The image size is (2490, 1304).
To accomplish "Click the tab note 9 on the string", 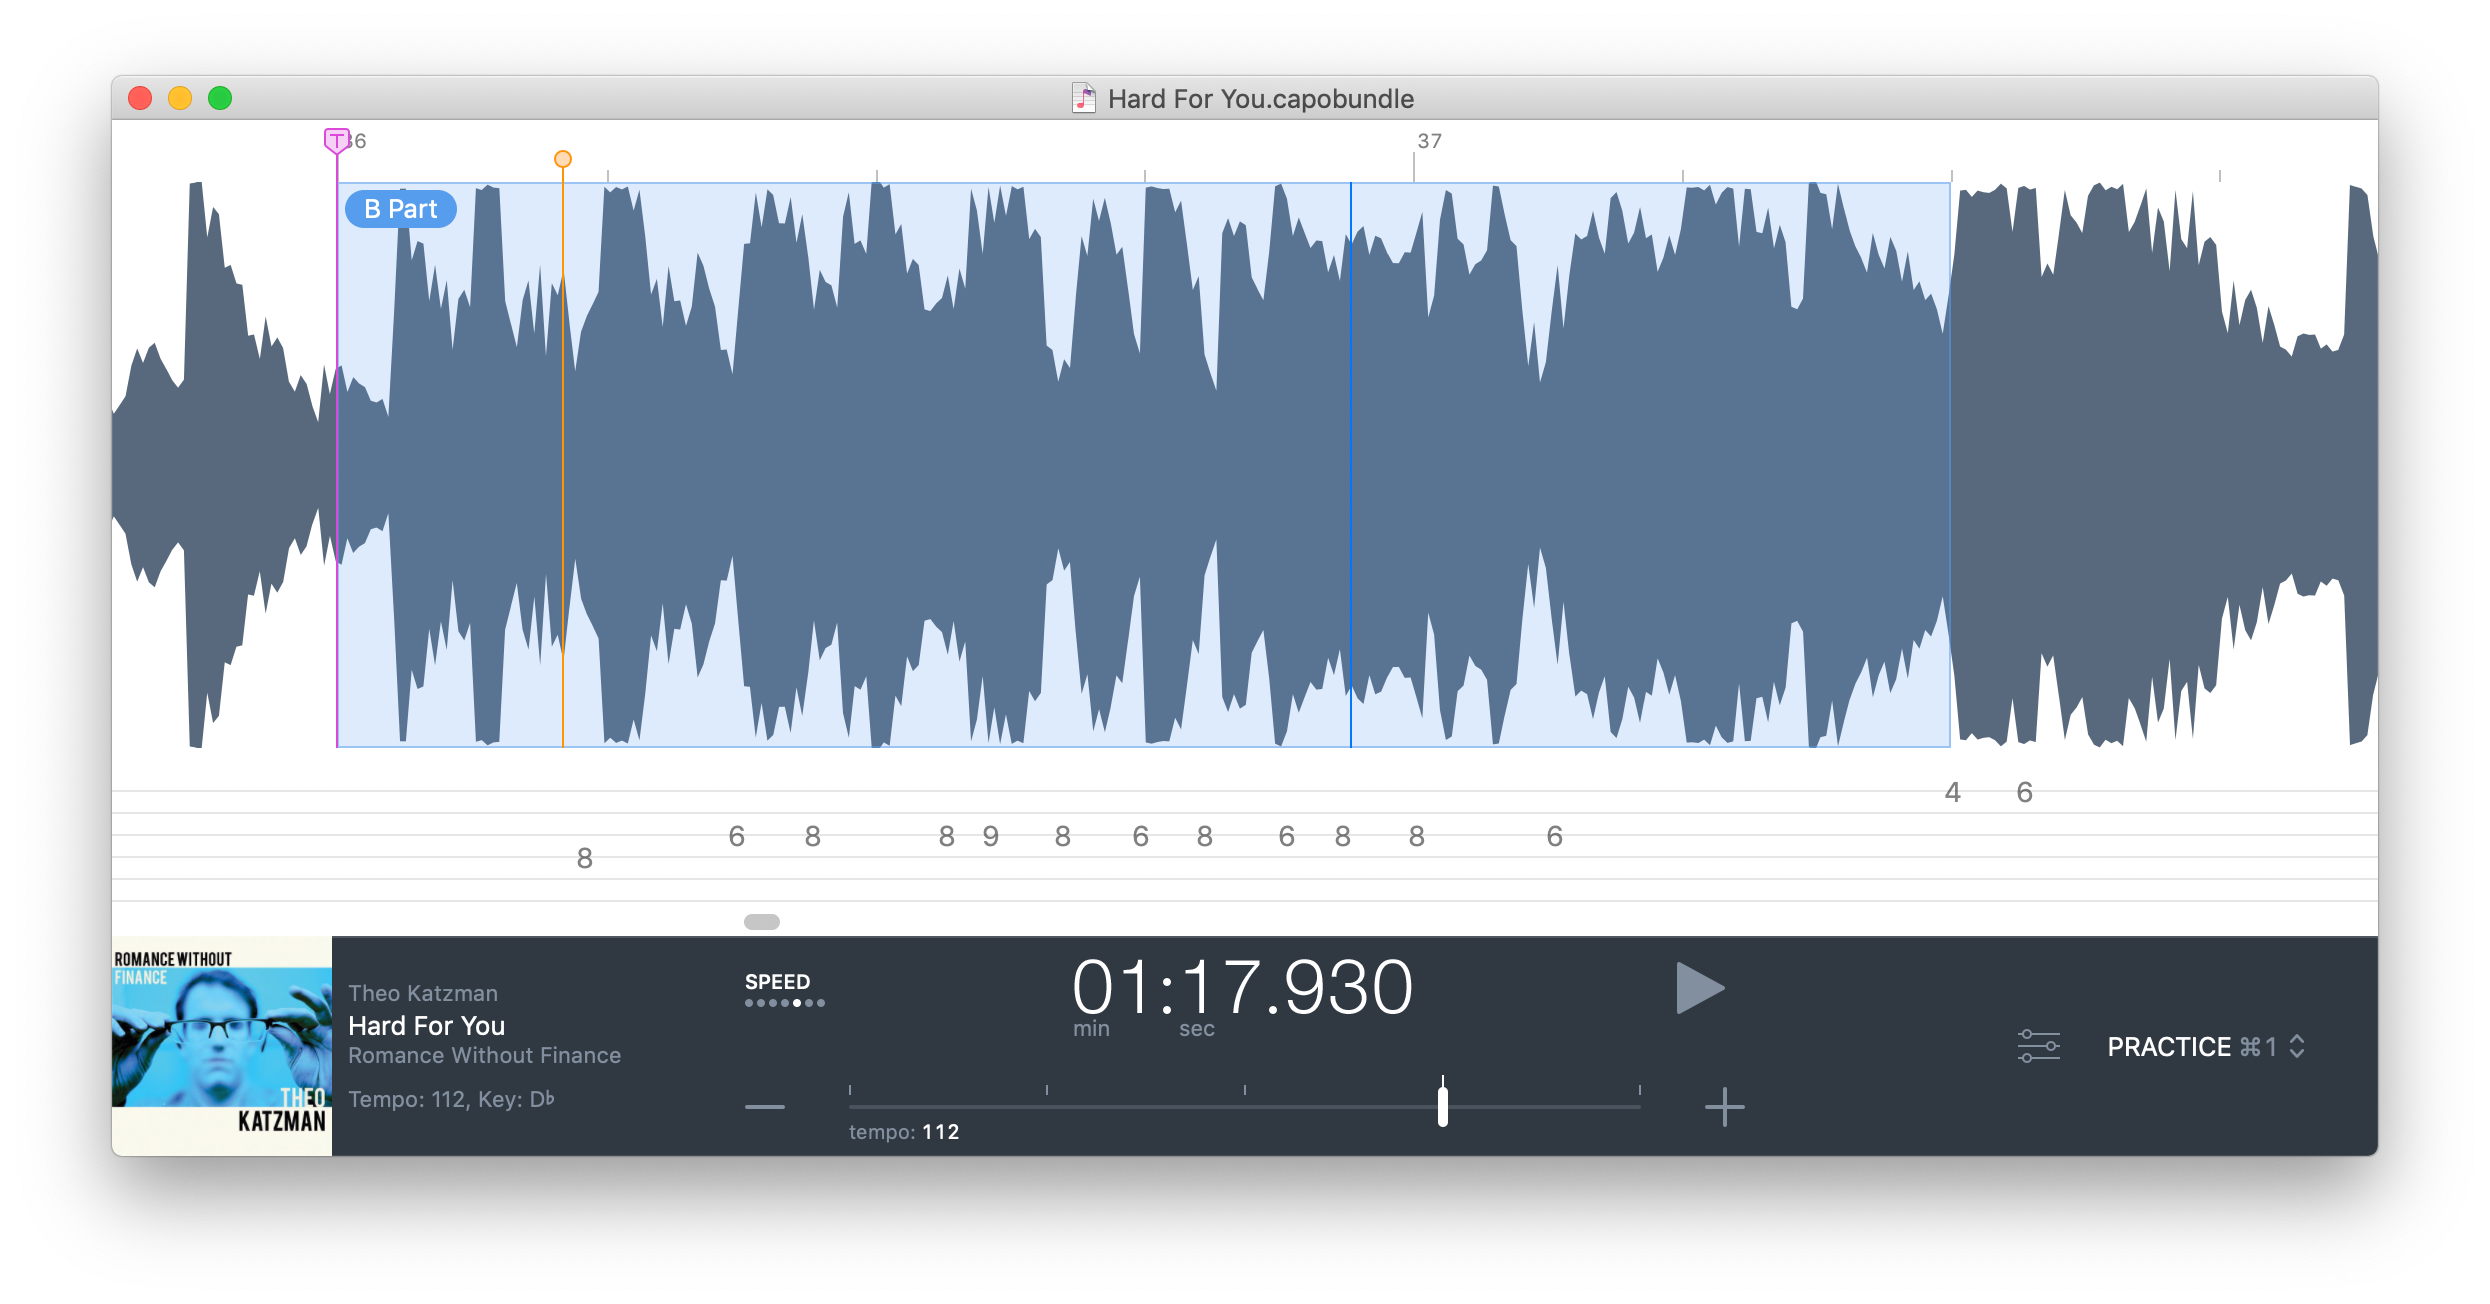I will [x=990, y=836].
